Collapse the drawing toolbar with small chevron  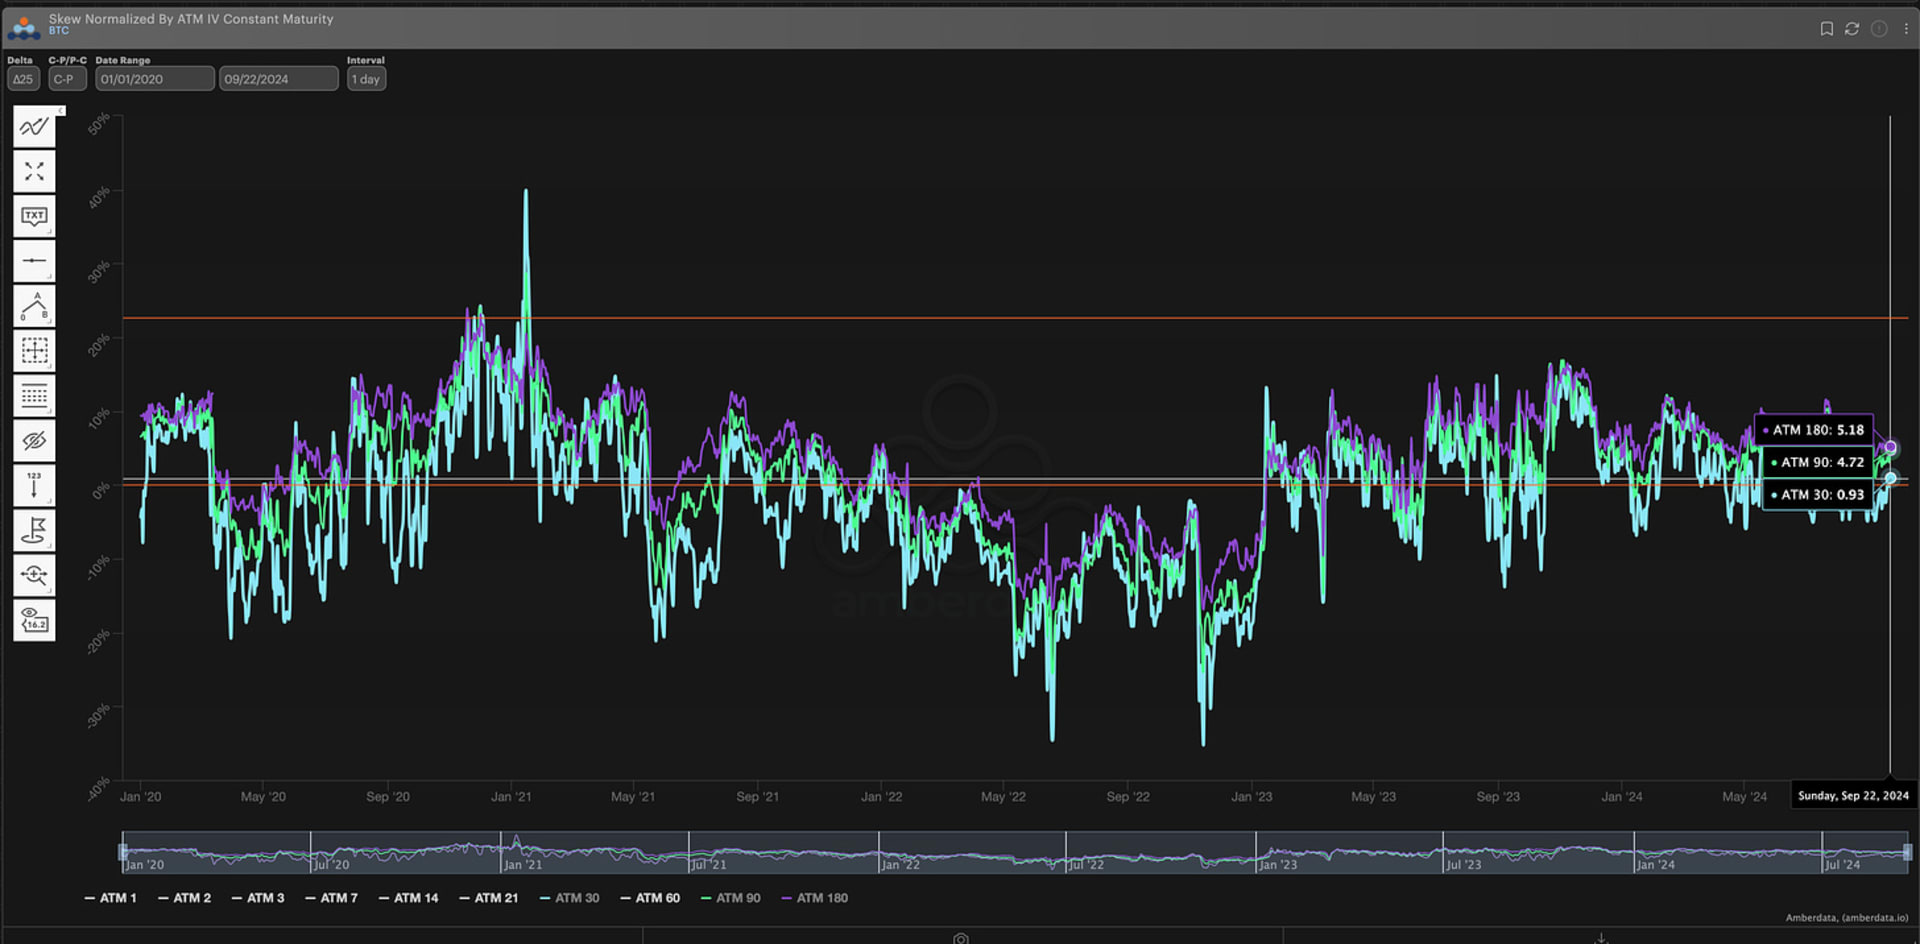click(61, 110)
